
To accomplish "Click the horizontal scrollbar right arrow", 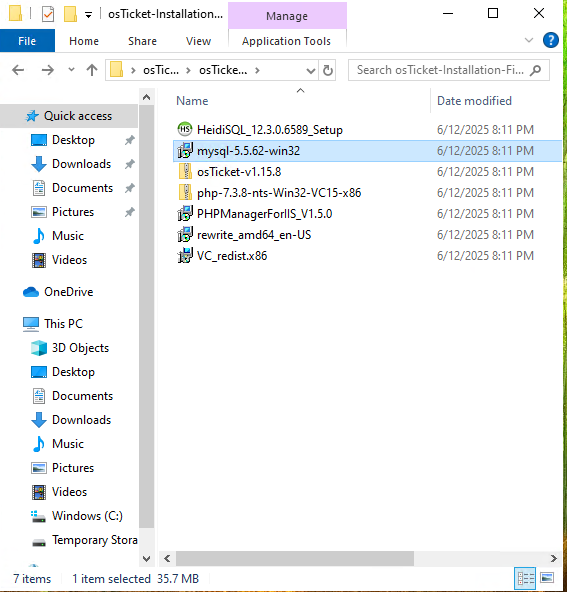I will (x=554, y=558).
